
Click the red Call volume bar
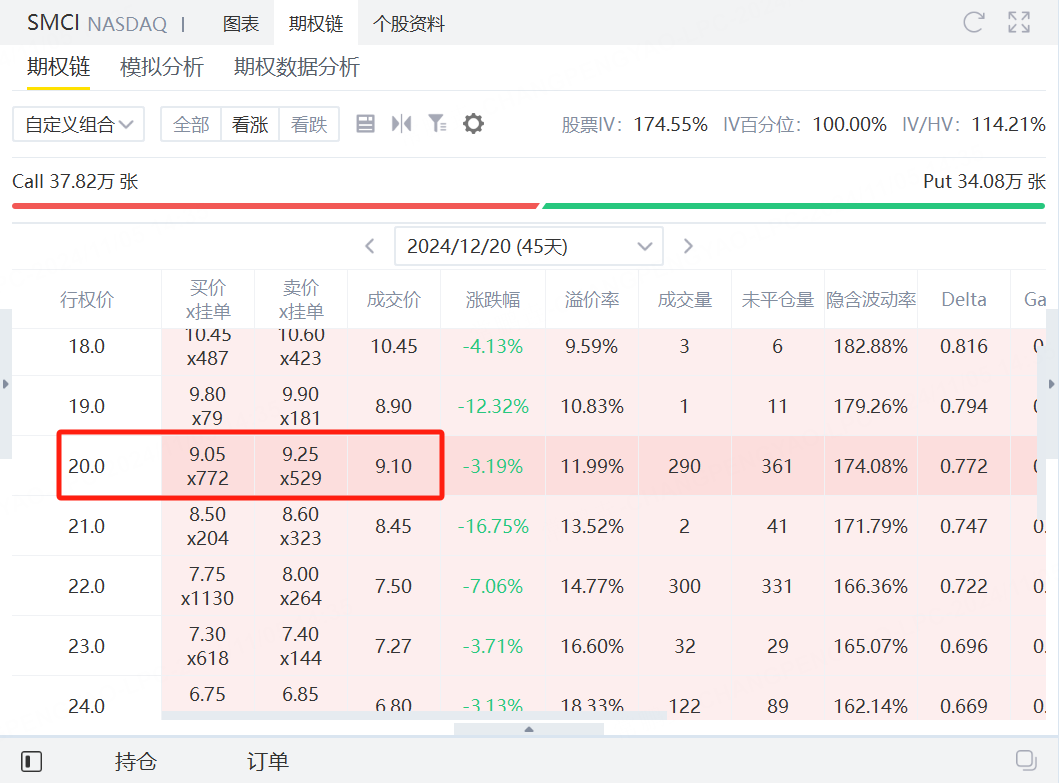276,205
